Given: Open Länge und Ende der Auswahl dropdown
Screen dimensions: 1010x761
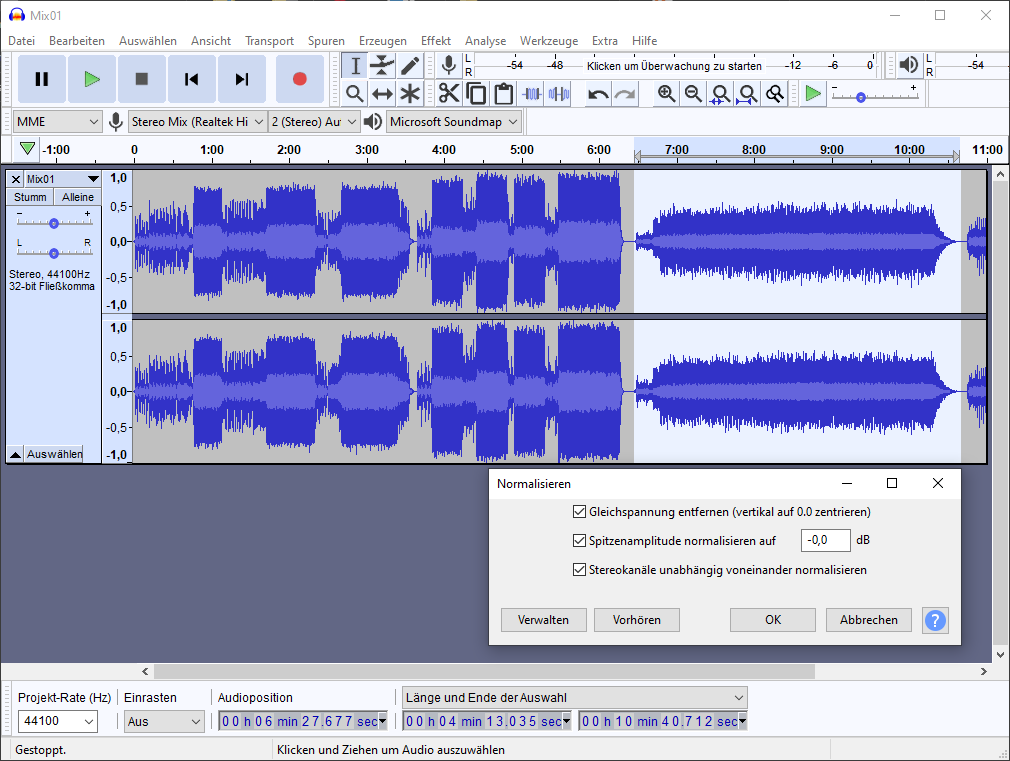Looking at the screenshot, I should 575,697.
